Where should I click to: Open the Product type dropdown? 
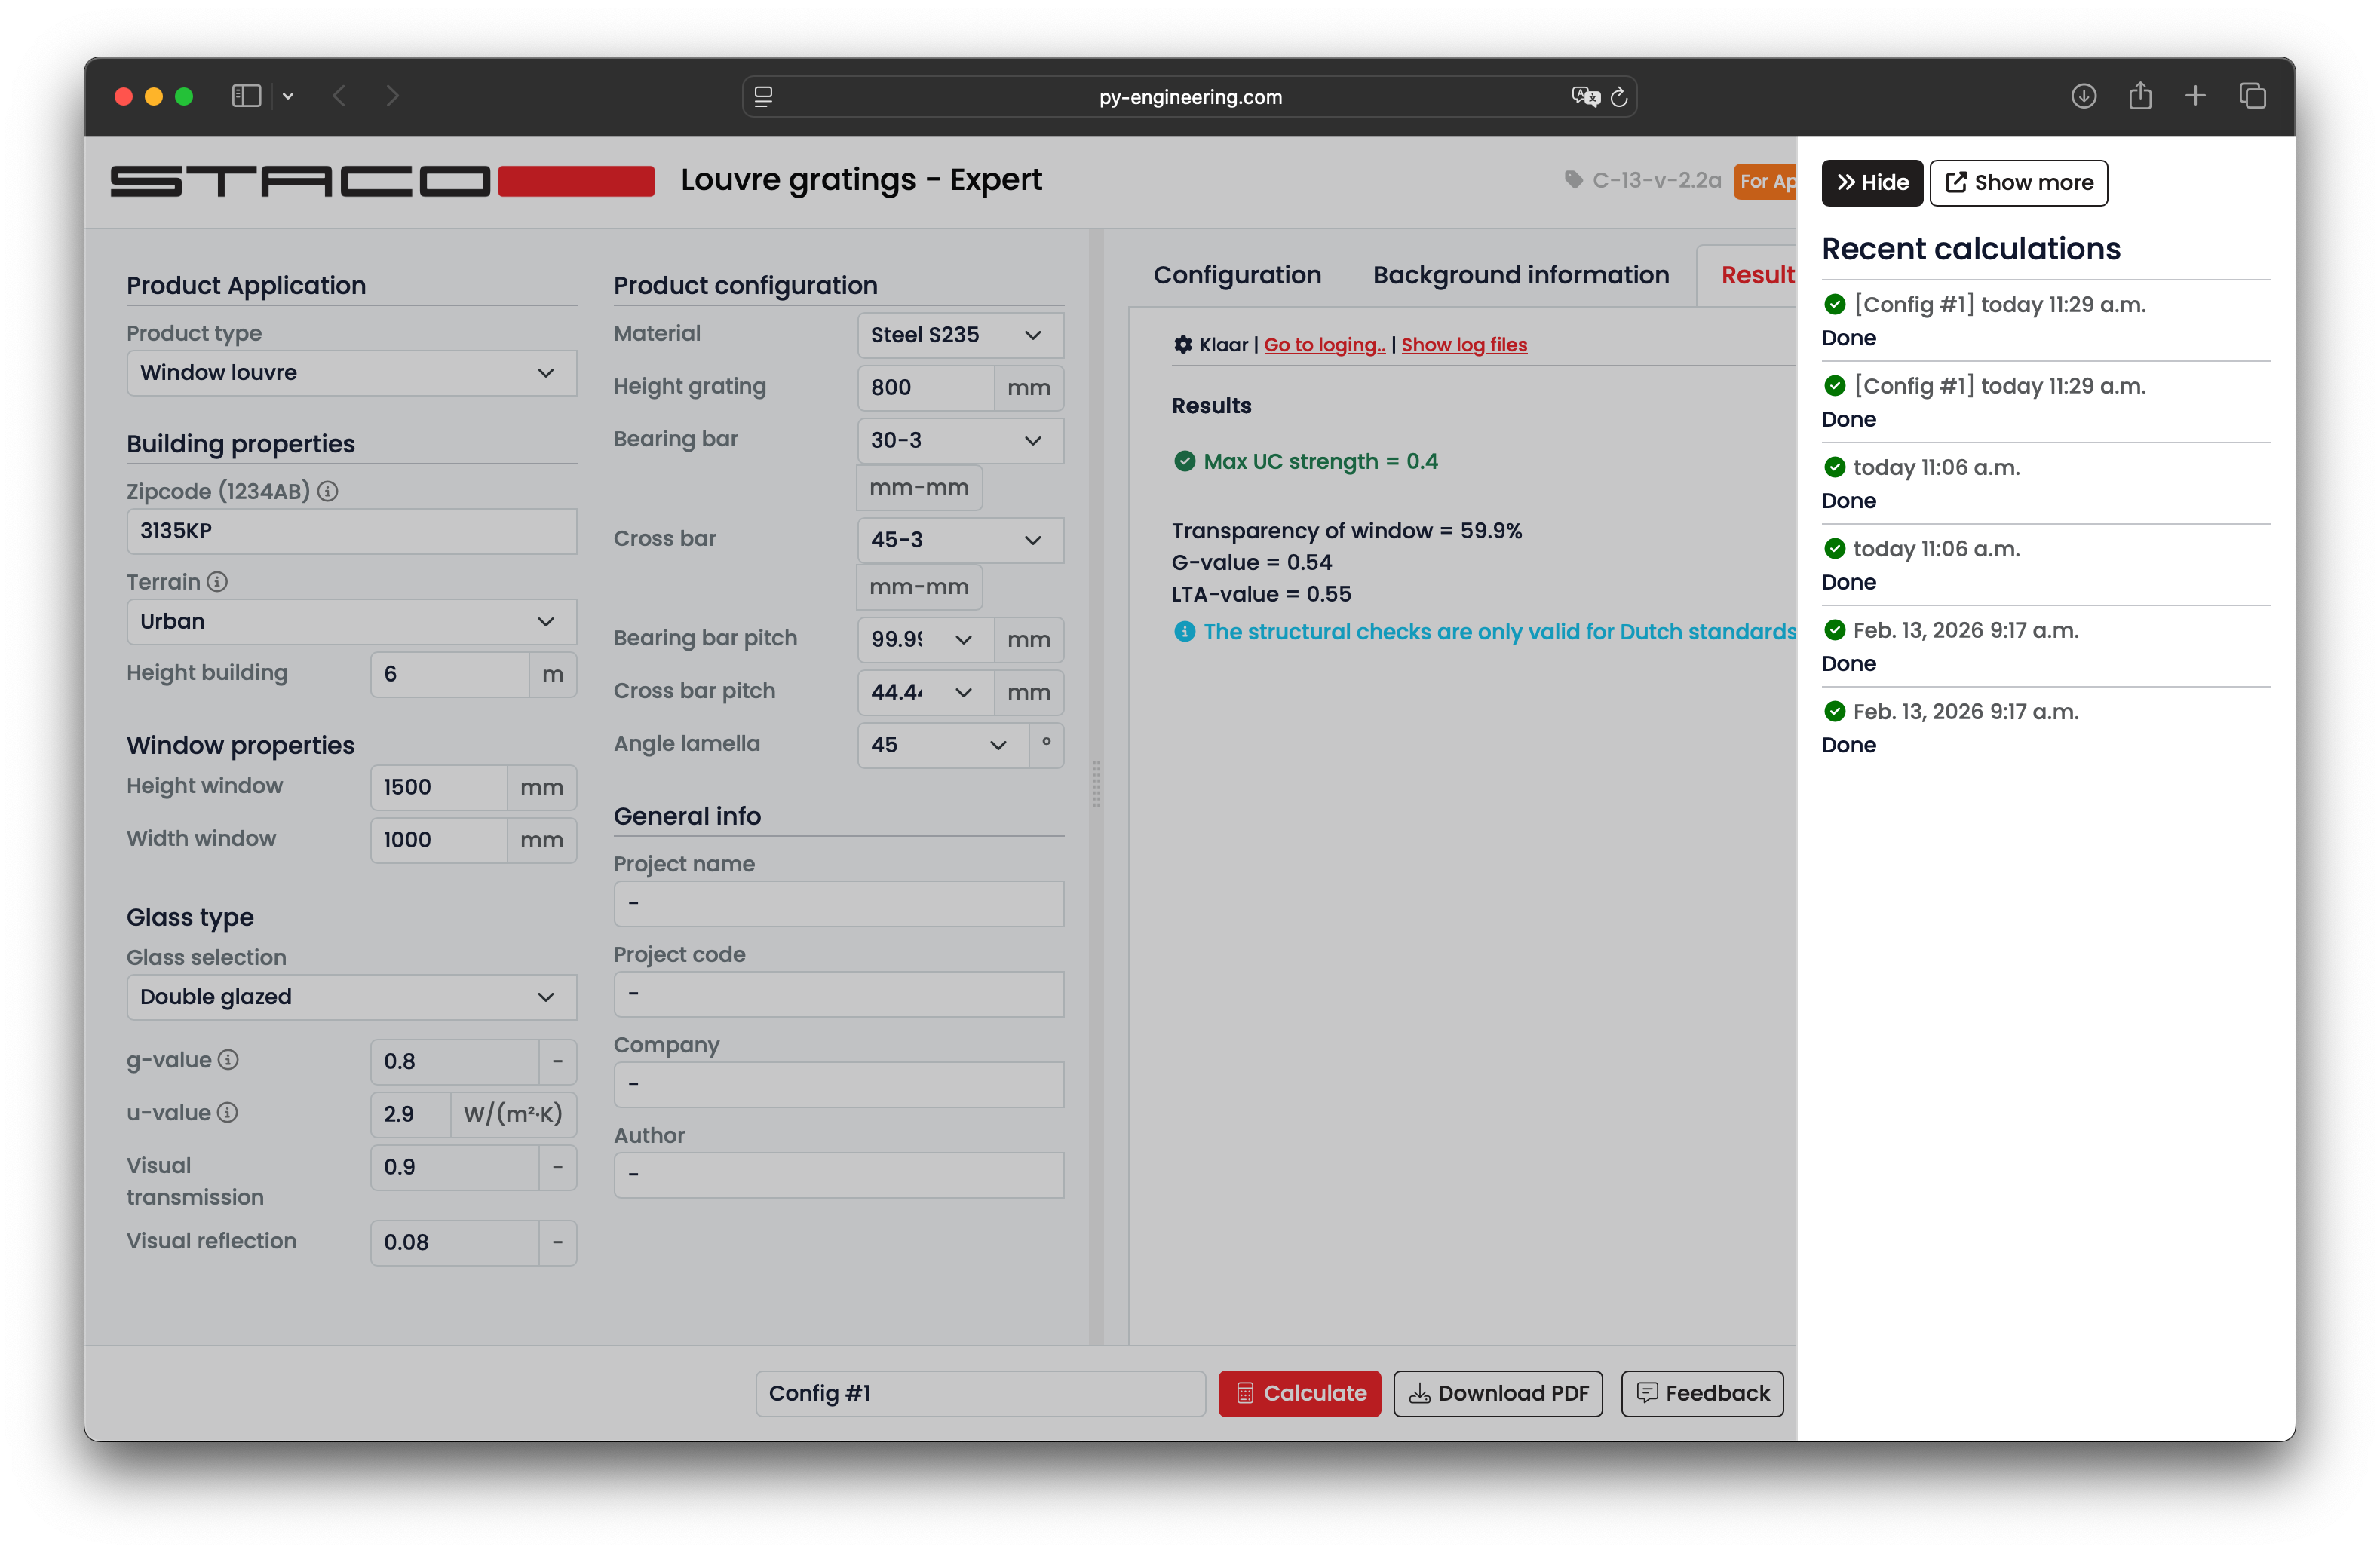351,373
